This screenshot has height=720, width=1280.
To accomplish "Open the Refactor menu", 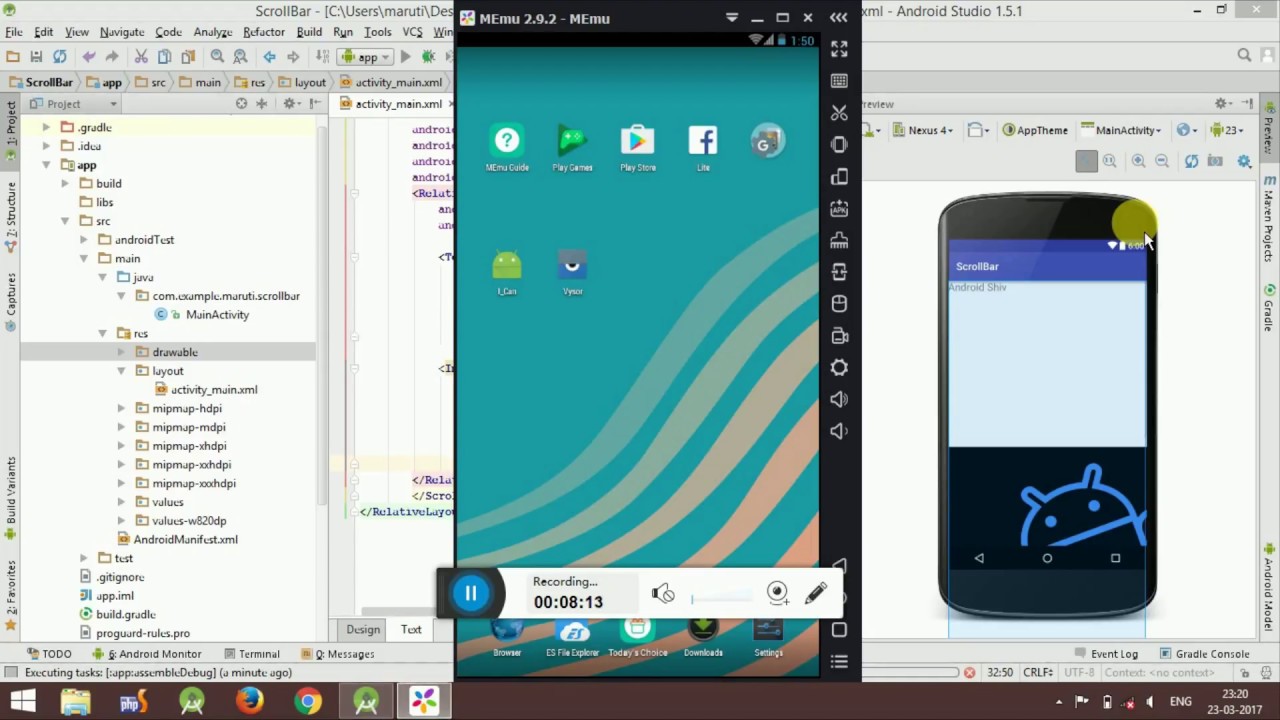I will coord(264,32).
